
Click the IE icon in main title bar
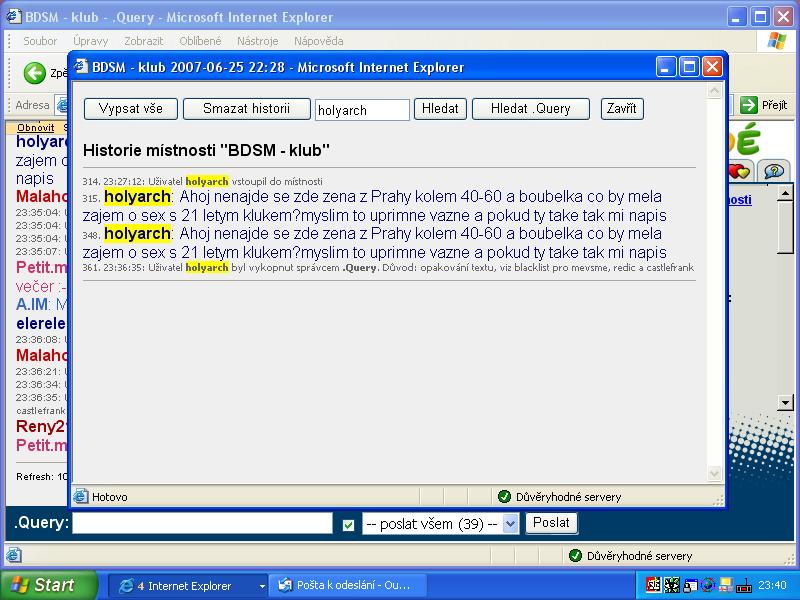[x=14, y=17]
